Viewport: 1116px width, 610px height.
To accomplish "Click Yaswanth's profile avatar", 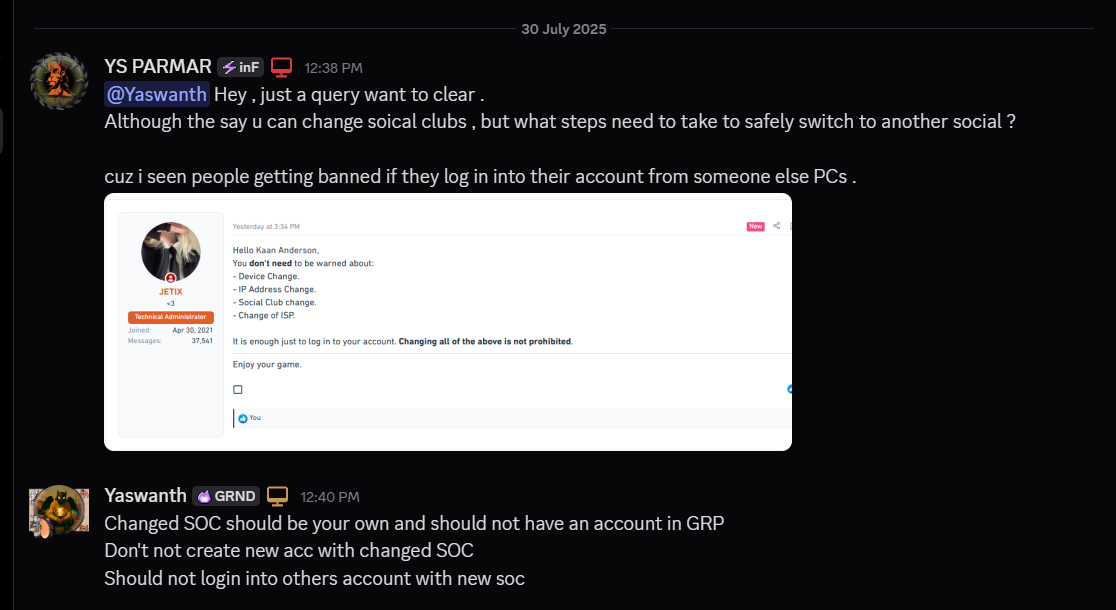I will click(x=58, y=510).
